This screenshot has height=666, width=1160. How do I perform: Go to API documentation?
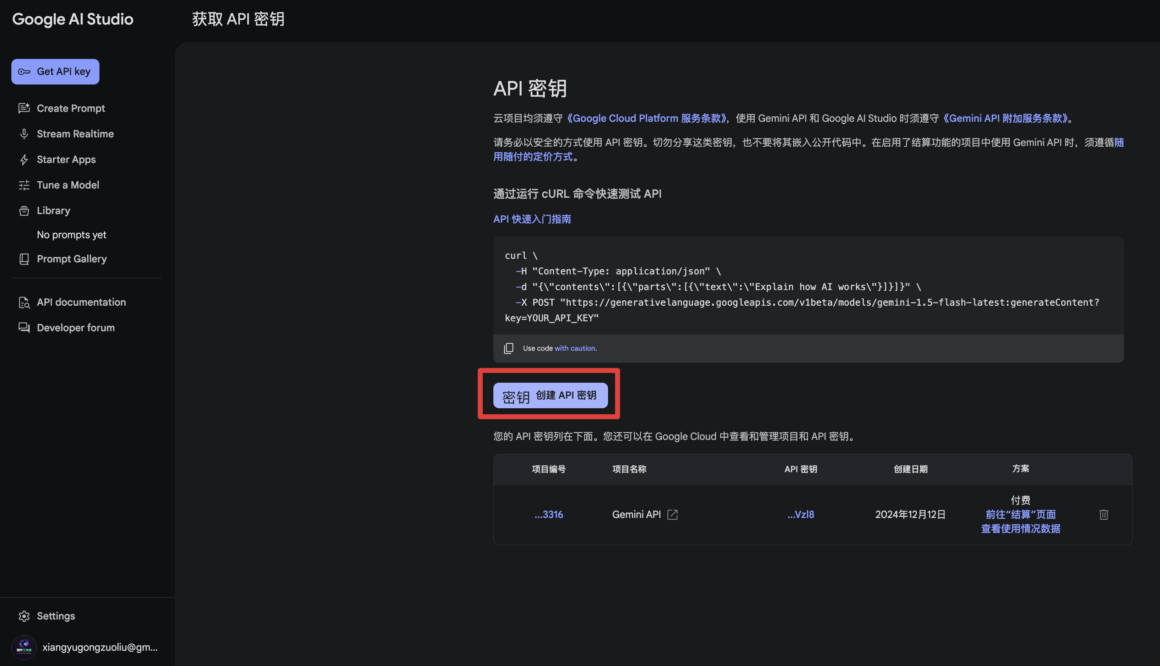[x=81, y=302]
